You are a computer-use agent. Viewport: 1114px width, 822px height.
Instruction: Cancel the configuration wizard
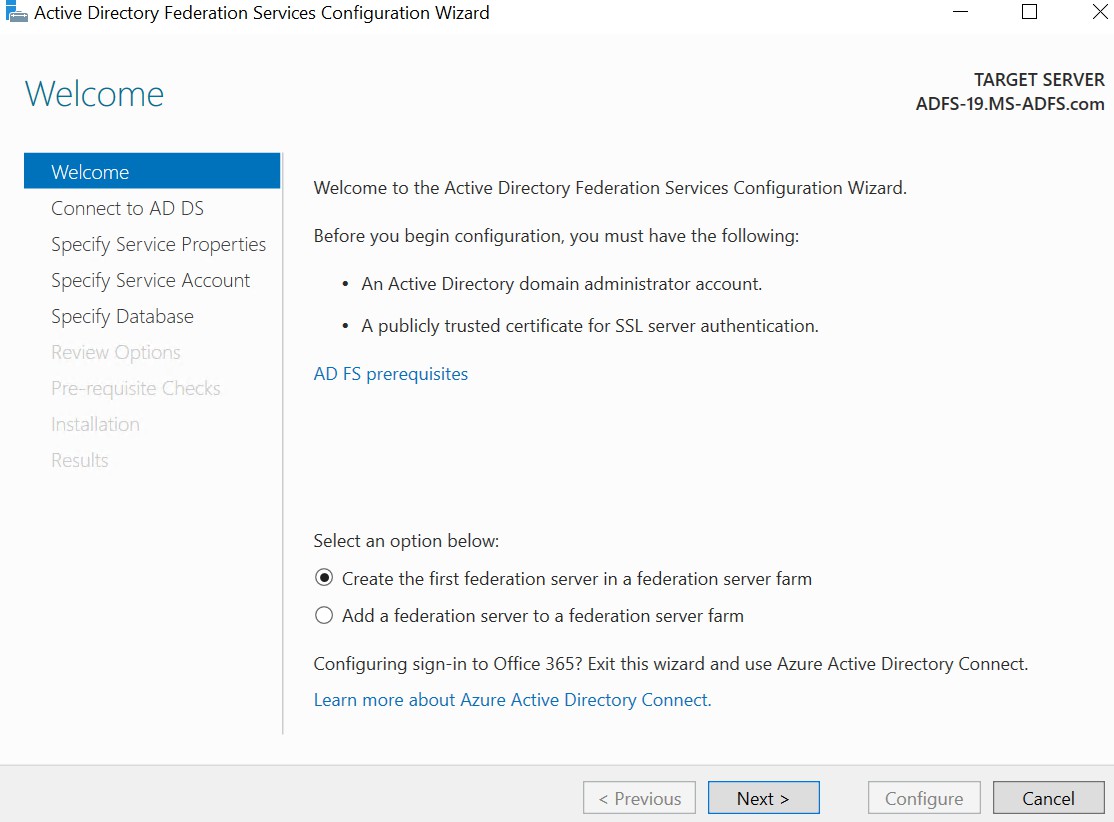(1049, 798)
